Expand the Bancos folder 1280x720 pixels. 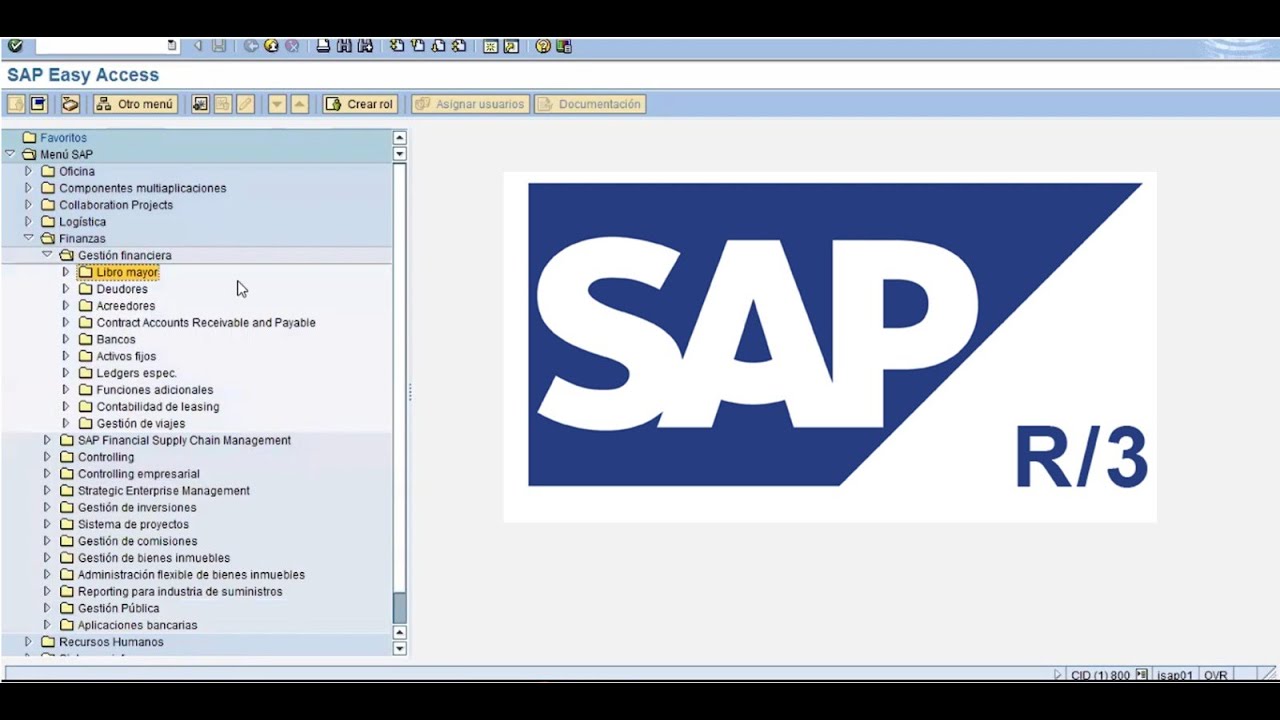(66, 339)
